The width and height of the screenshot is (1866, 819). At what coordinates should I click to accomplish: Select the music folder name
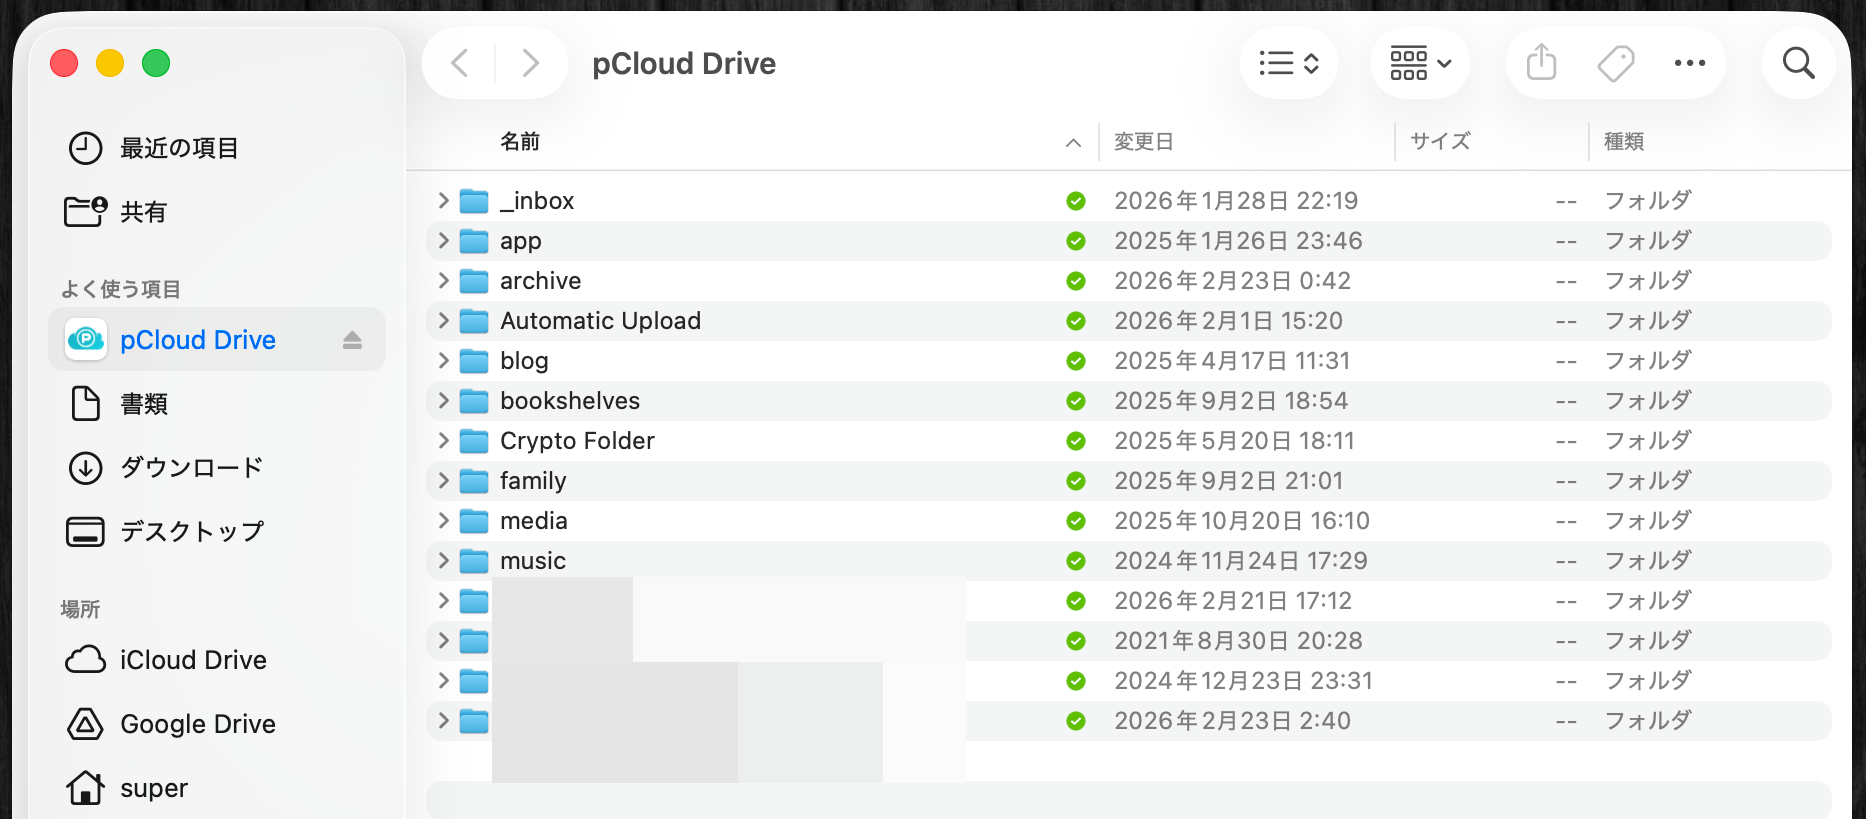pos(533,561)
